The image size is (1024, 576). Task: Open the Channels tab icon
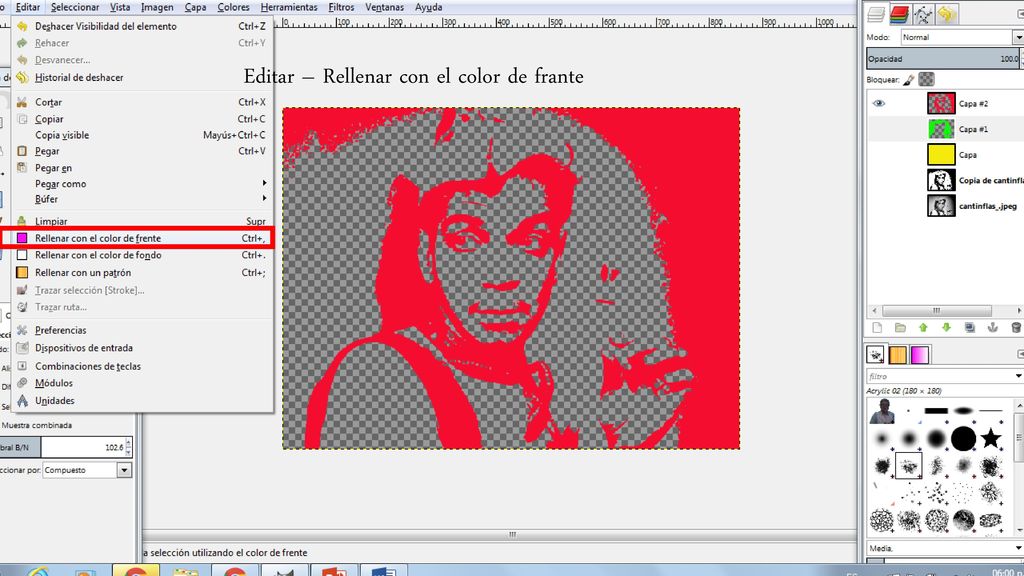click(899, 14)
